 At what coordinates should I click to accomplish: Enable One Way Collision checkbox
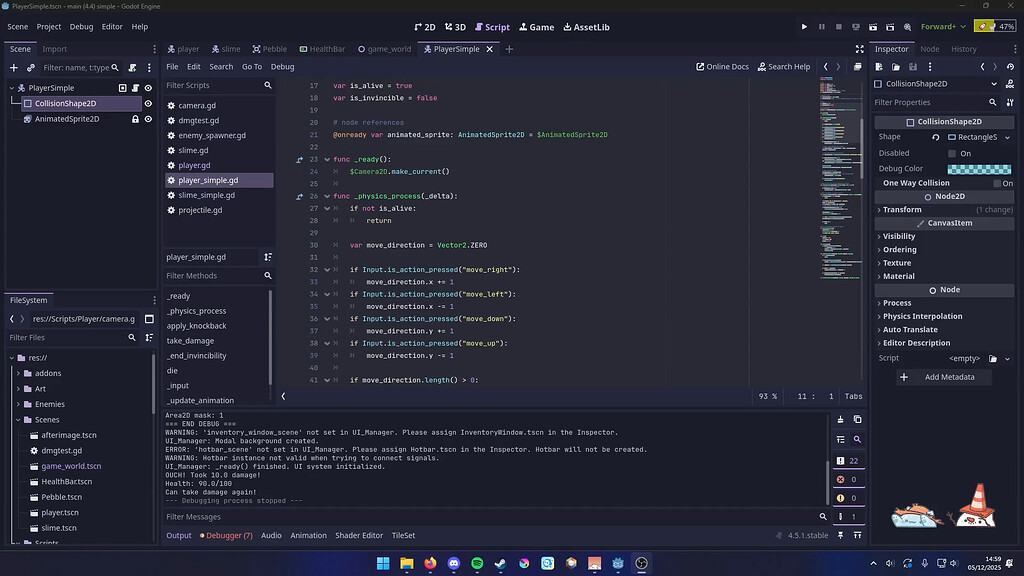pyautogui.click(x=997, y=184)
